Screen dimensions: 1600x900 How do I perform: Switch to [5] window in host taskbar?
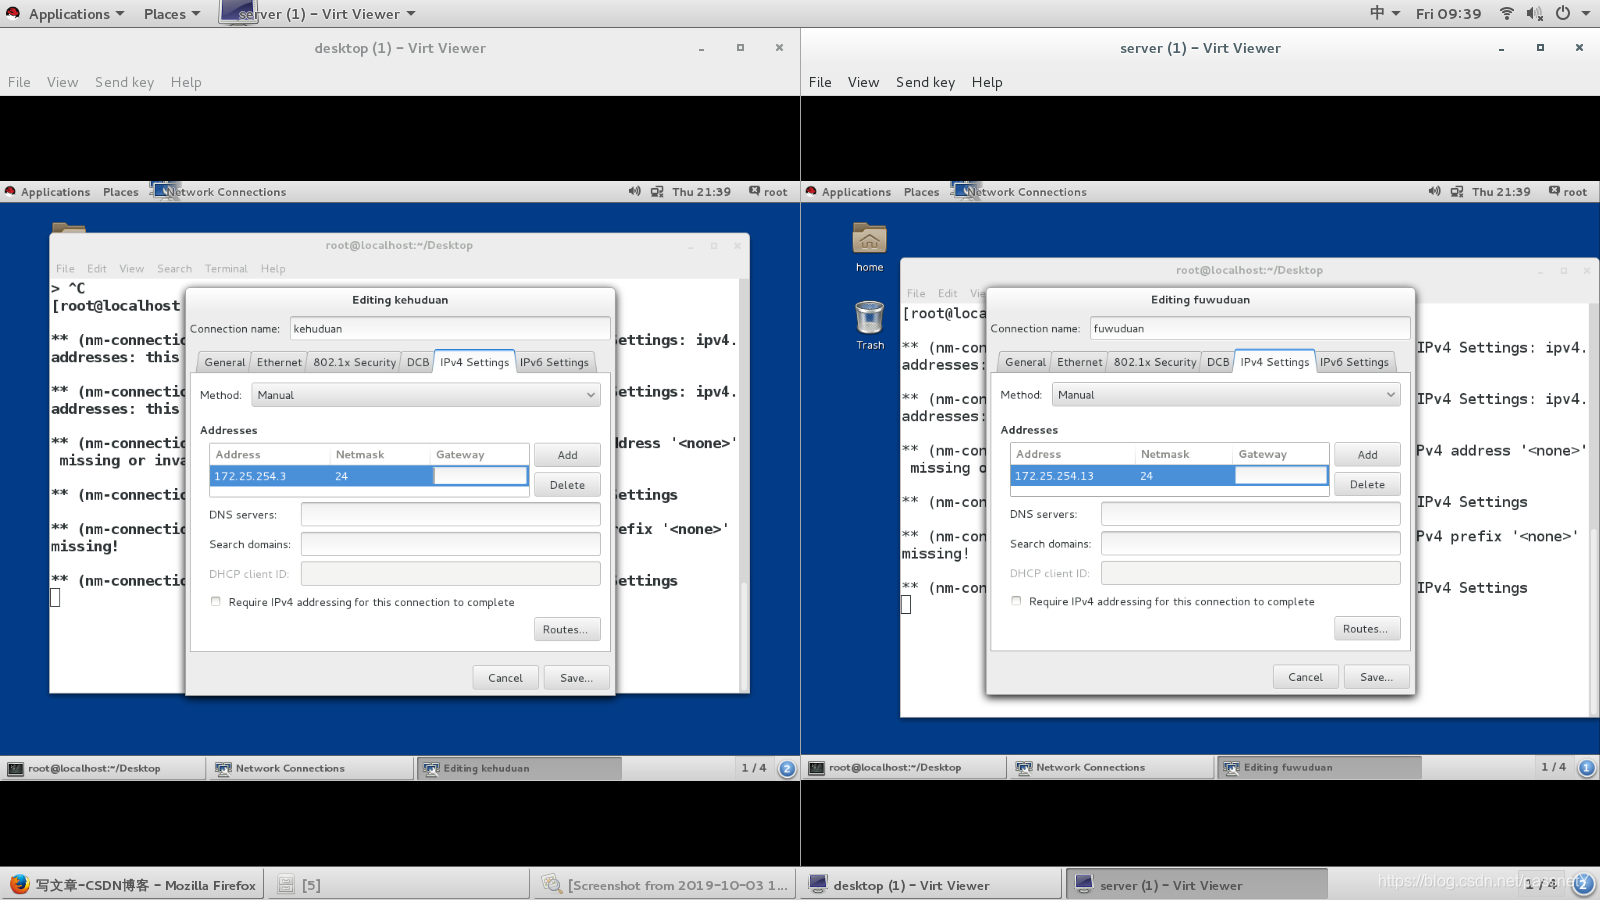click(x=398, y=885)
